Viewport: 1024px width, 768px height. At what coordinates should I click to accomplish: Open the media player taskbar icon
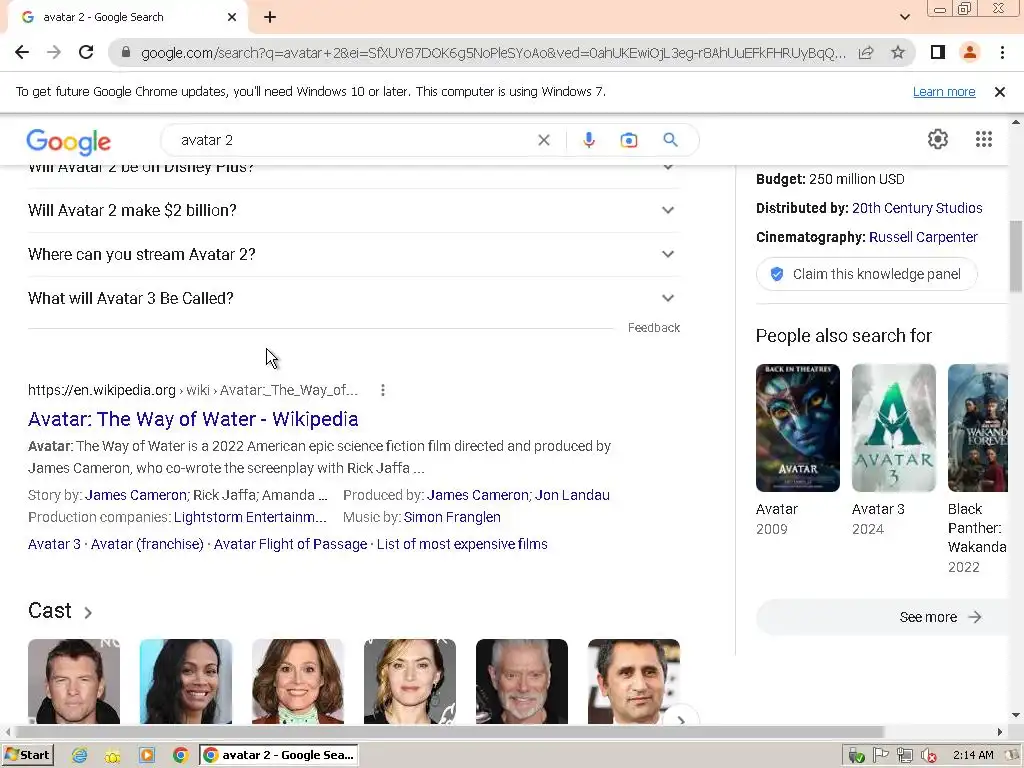[x=147, y=756]
